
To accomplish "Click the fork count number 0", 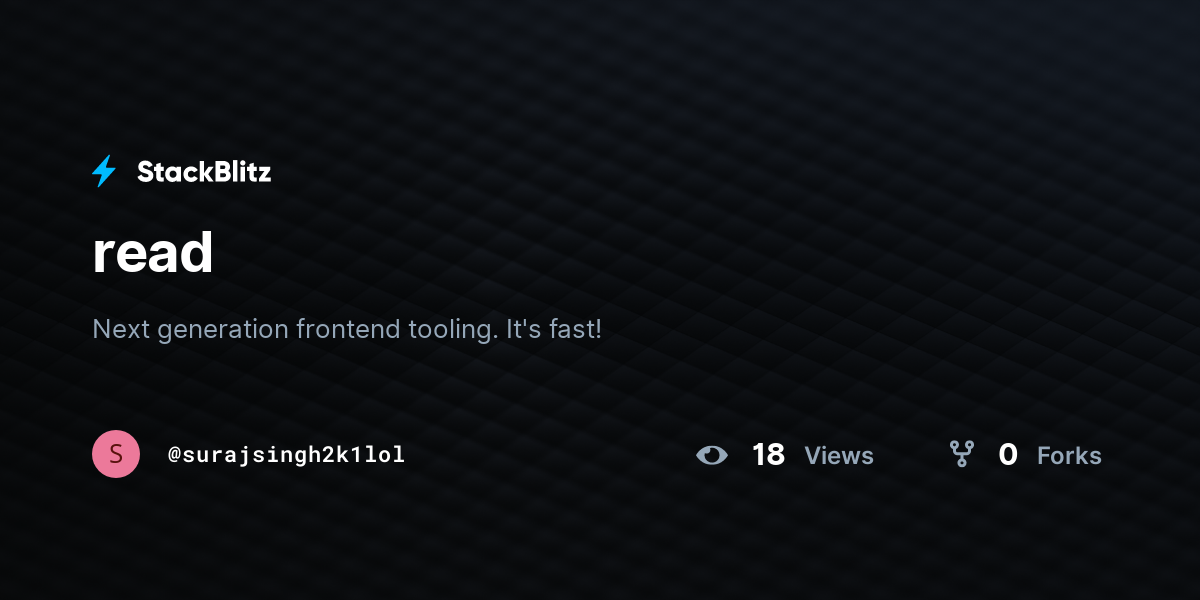I will tap(1008, 455).
